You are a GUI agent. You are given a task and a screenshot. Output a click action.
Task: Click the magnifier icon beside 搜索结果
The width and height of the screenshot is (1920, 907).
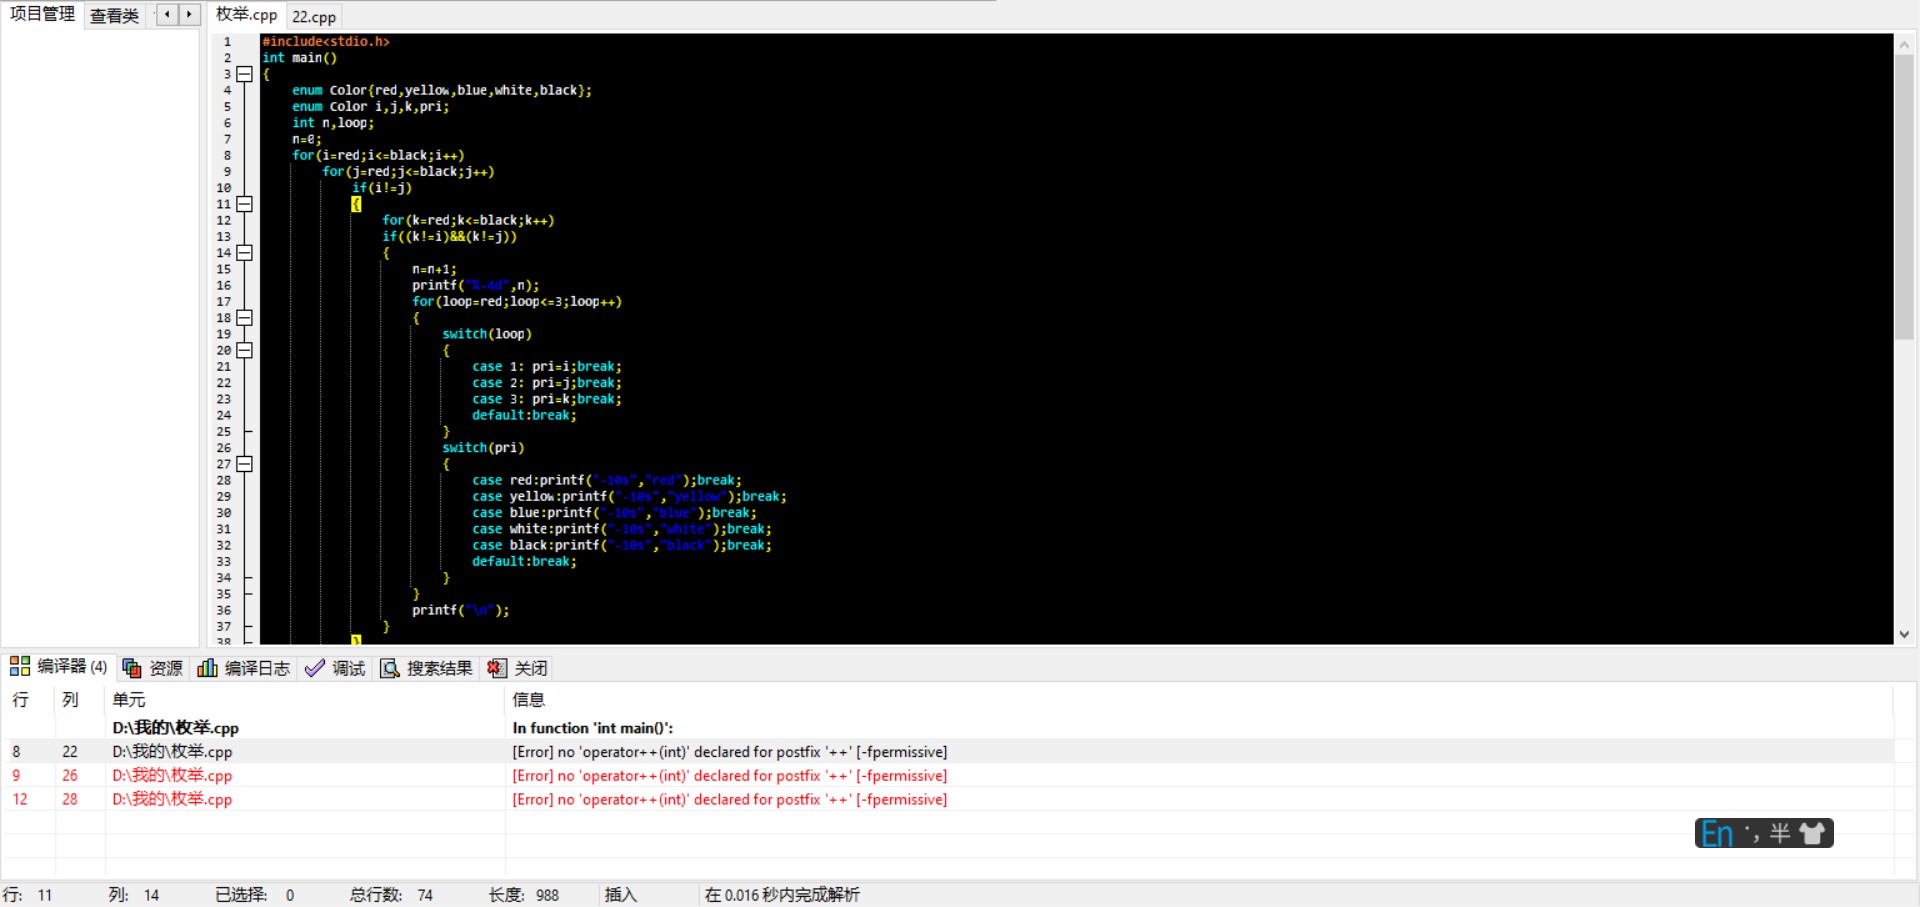[390, 668]
